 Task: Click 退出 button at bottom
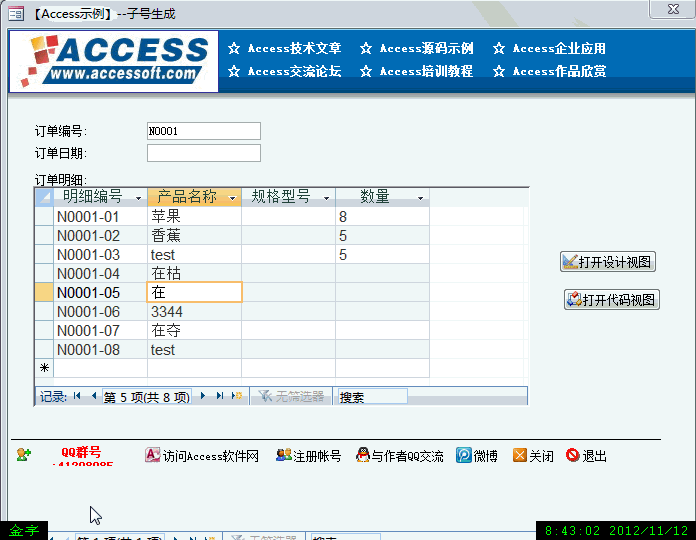coord(586,456)
